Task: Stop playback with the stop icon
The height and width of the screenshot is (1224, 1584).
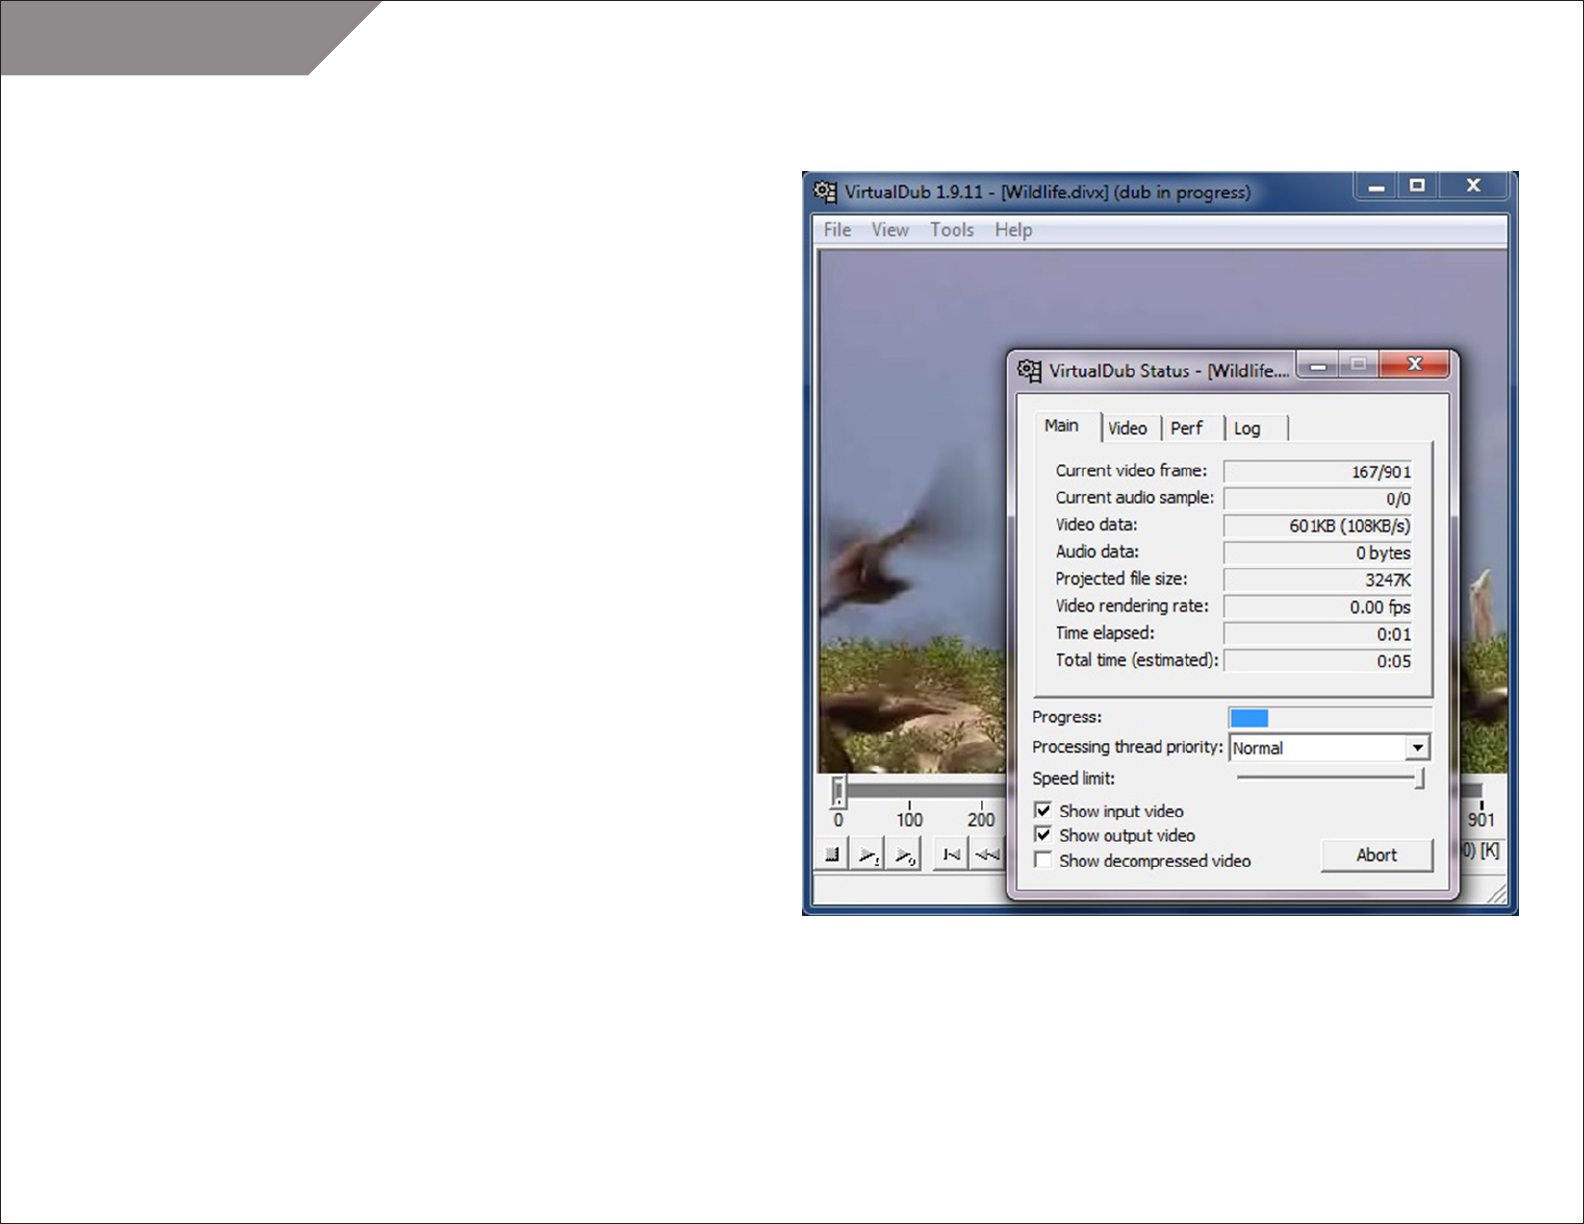Action: click(832, 855)
